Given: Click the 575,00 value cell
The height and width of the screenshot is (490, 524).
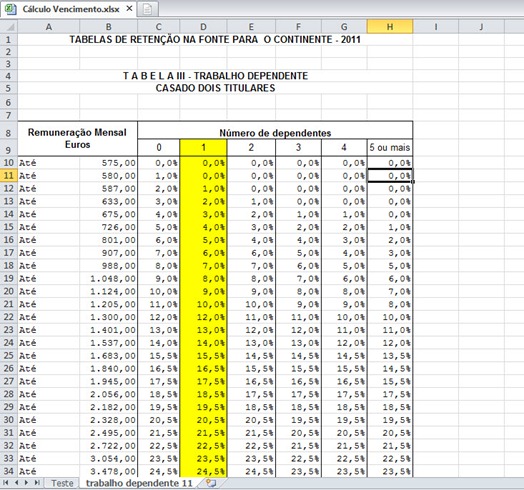Looking at the screenshot, I should 109,163.
